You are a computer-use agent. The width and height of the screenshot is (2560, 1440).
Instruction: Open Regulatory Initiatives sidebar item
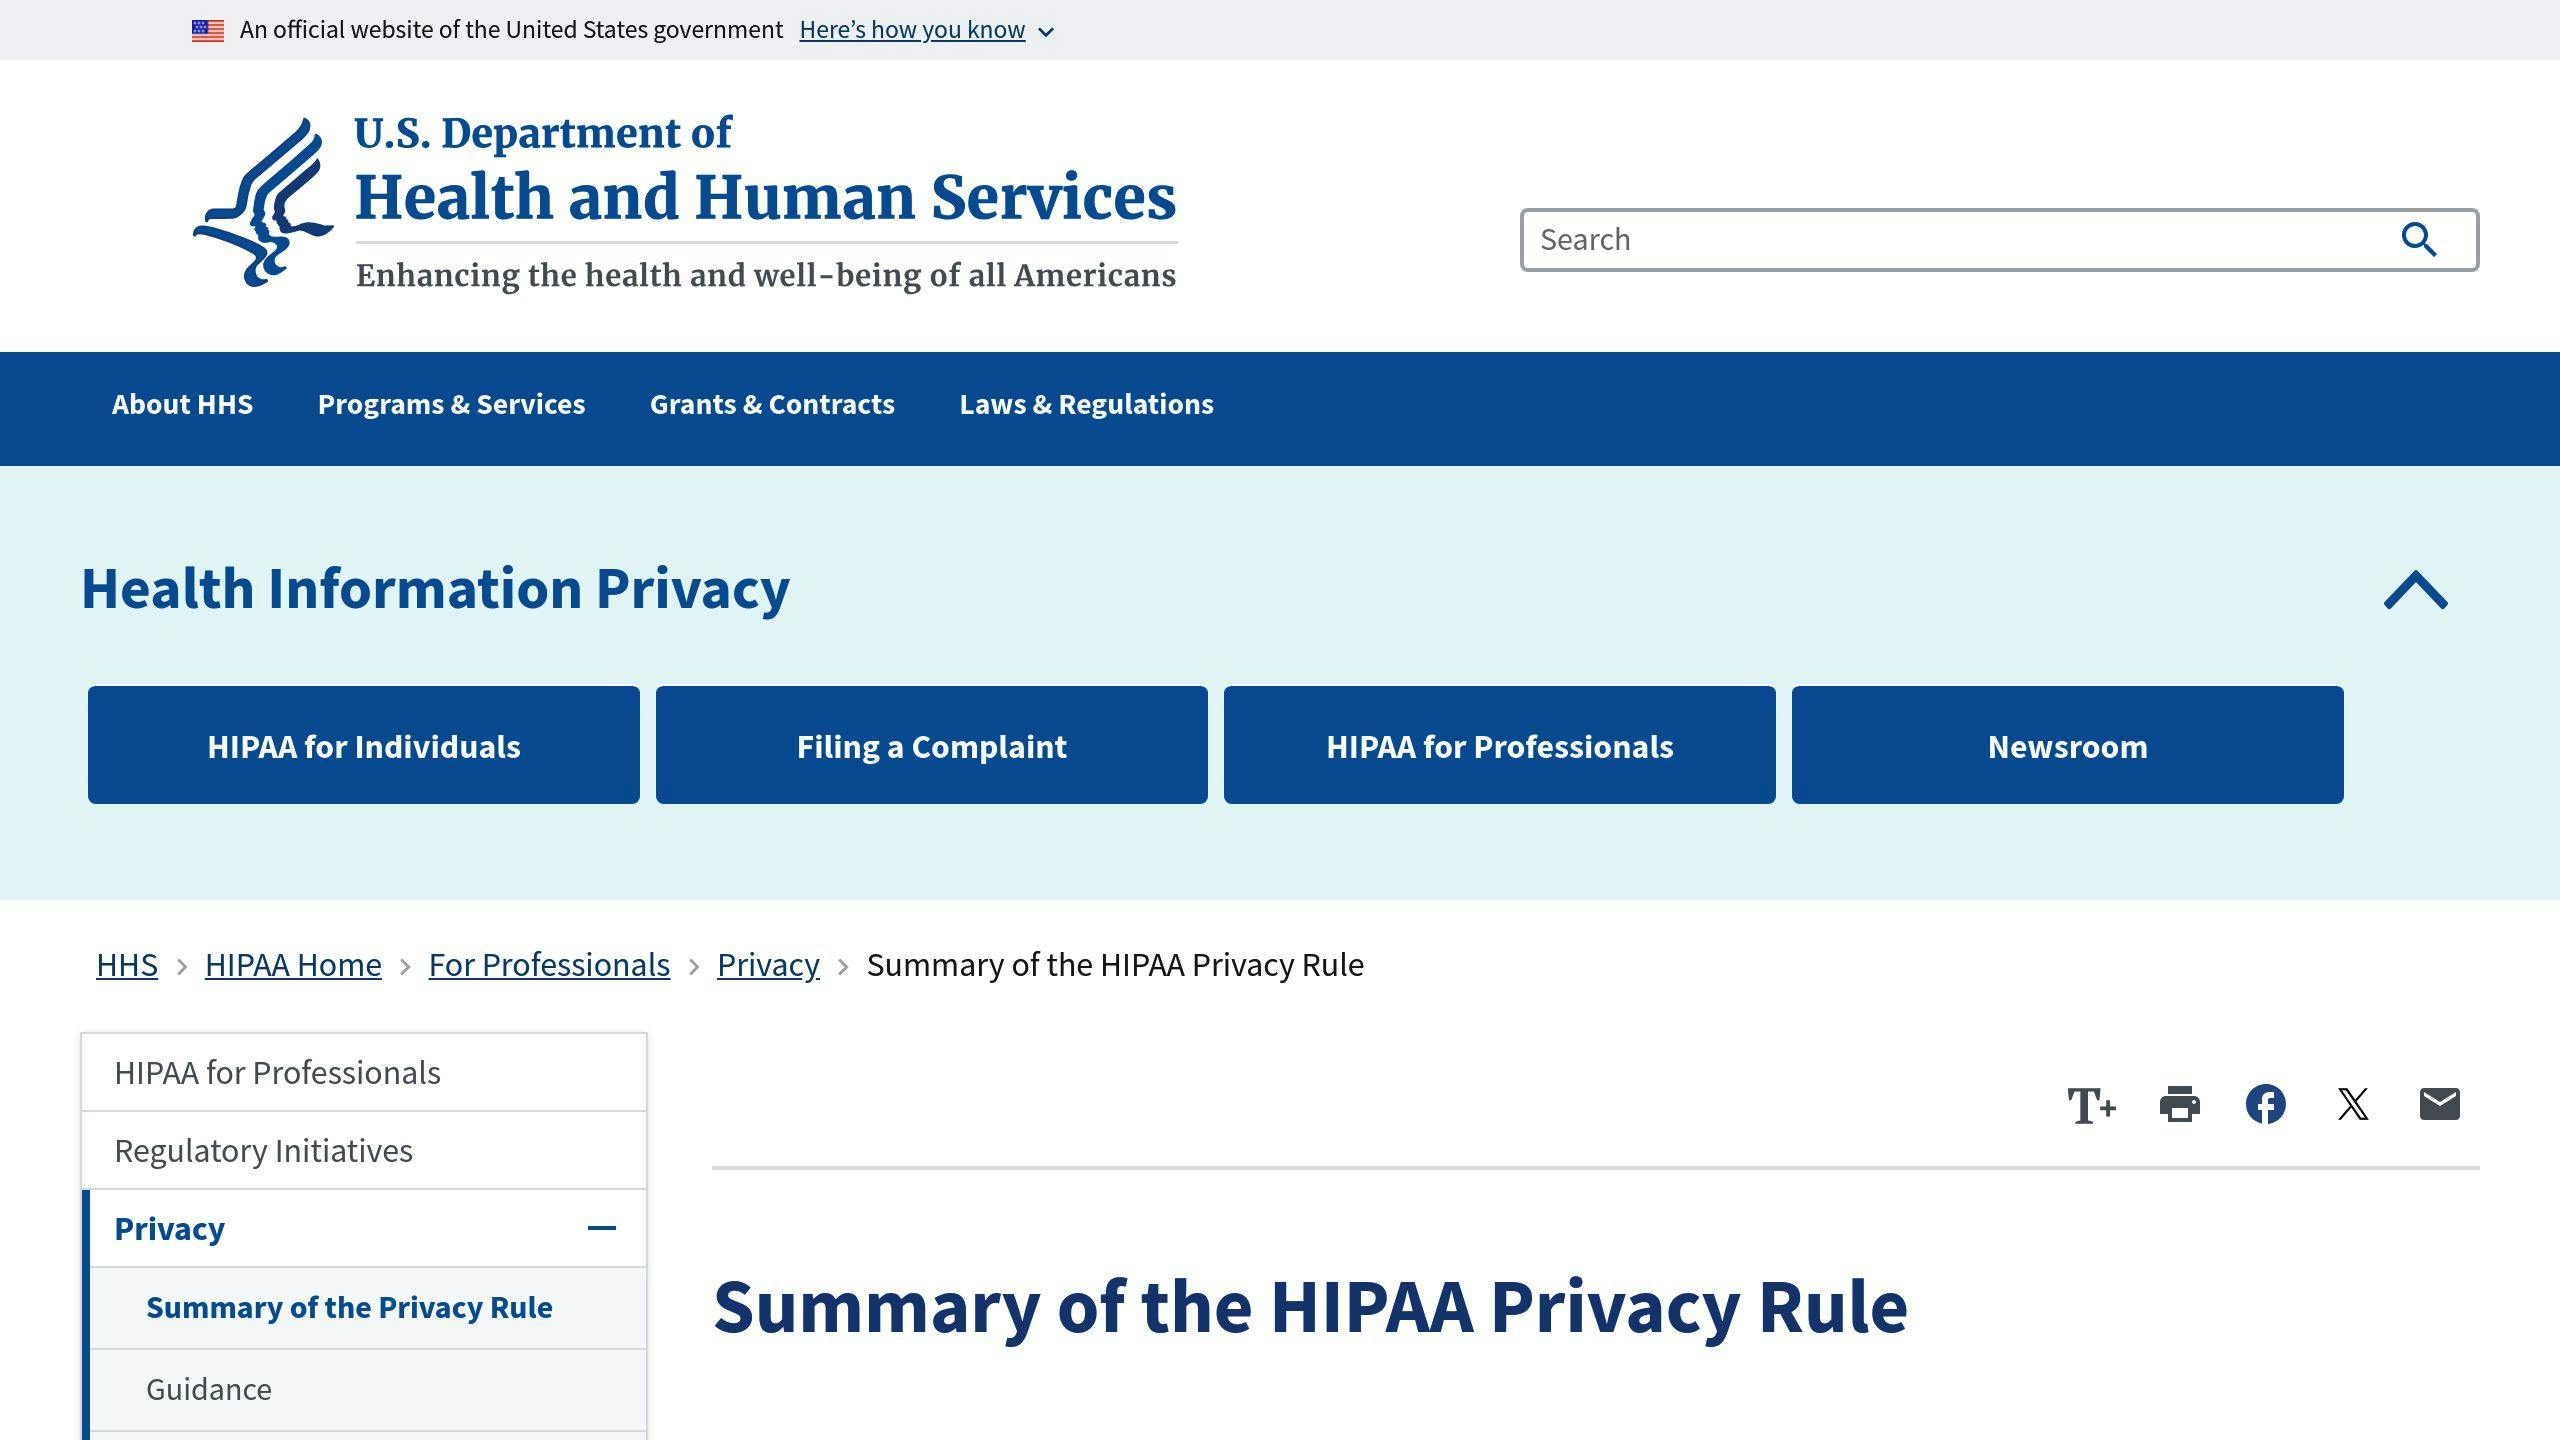point(364,1150)
